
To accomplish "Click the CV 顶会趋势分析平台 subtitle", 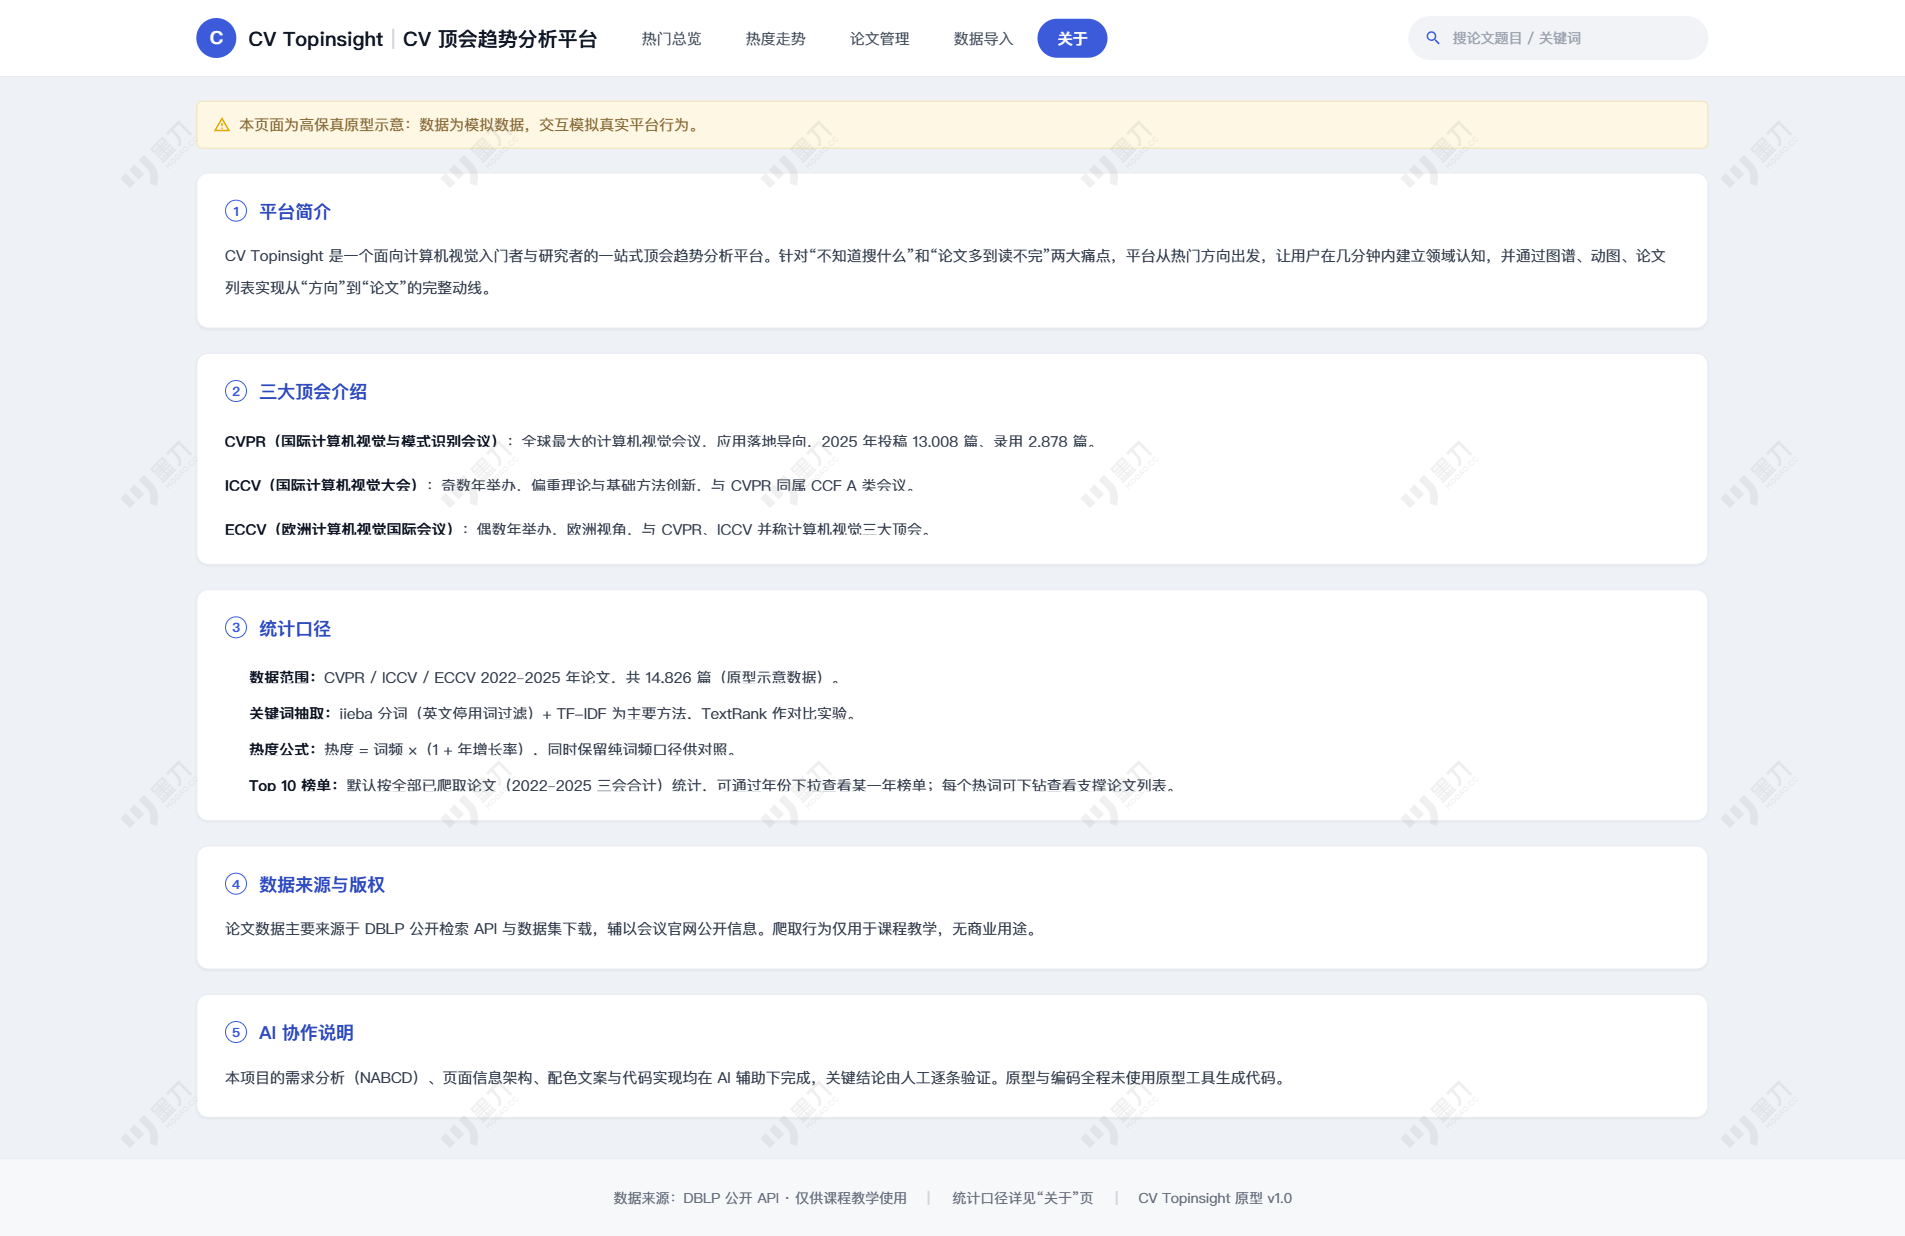I will point(500,39).
